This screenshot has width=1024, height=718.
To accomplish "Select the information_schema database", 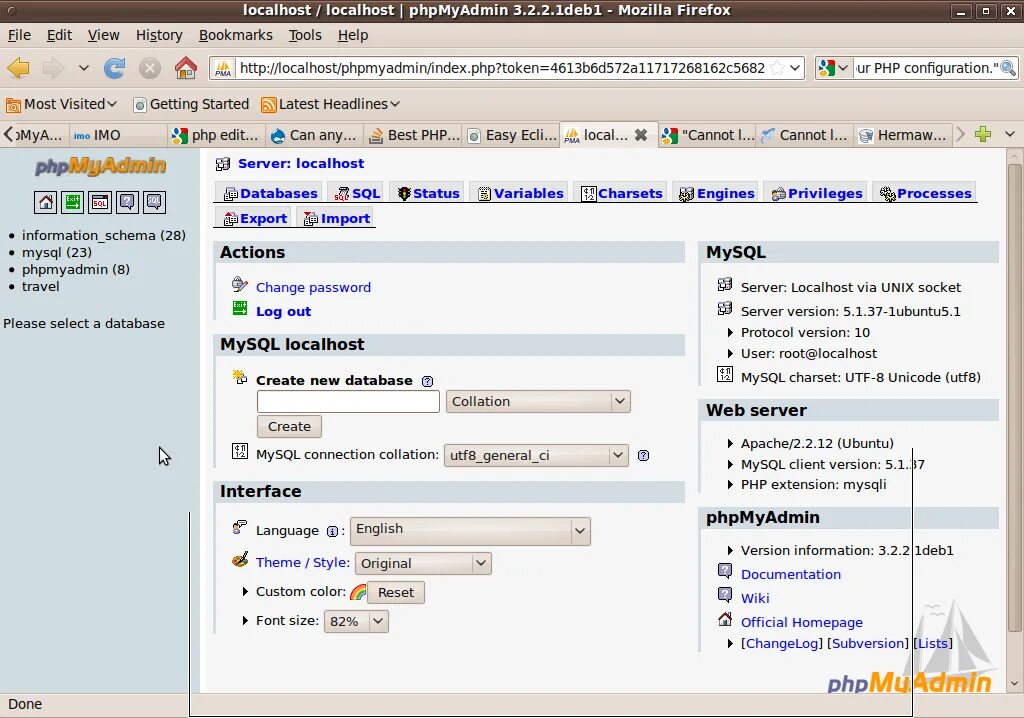I will click(104, 235).
